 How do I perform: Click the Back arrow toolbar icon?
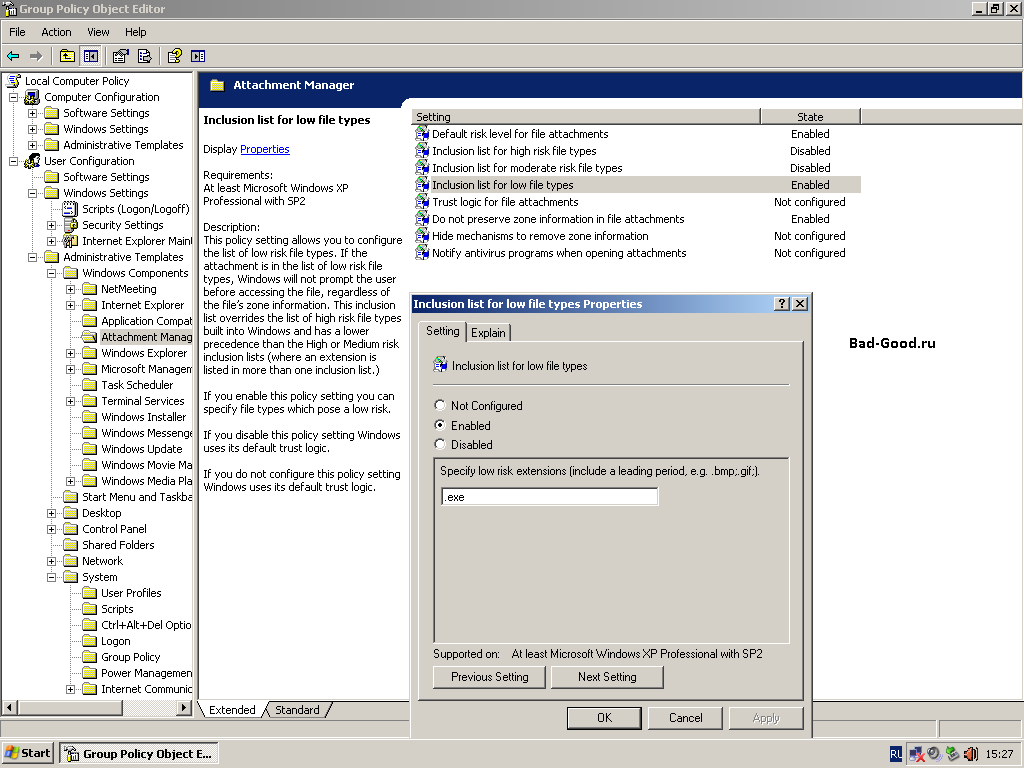pyautogui.click(x=13, y=56)
